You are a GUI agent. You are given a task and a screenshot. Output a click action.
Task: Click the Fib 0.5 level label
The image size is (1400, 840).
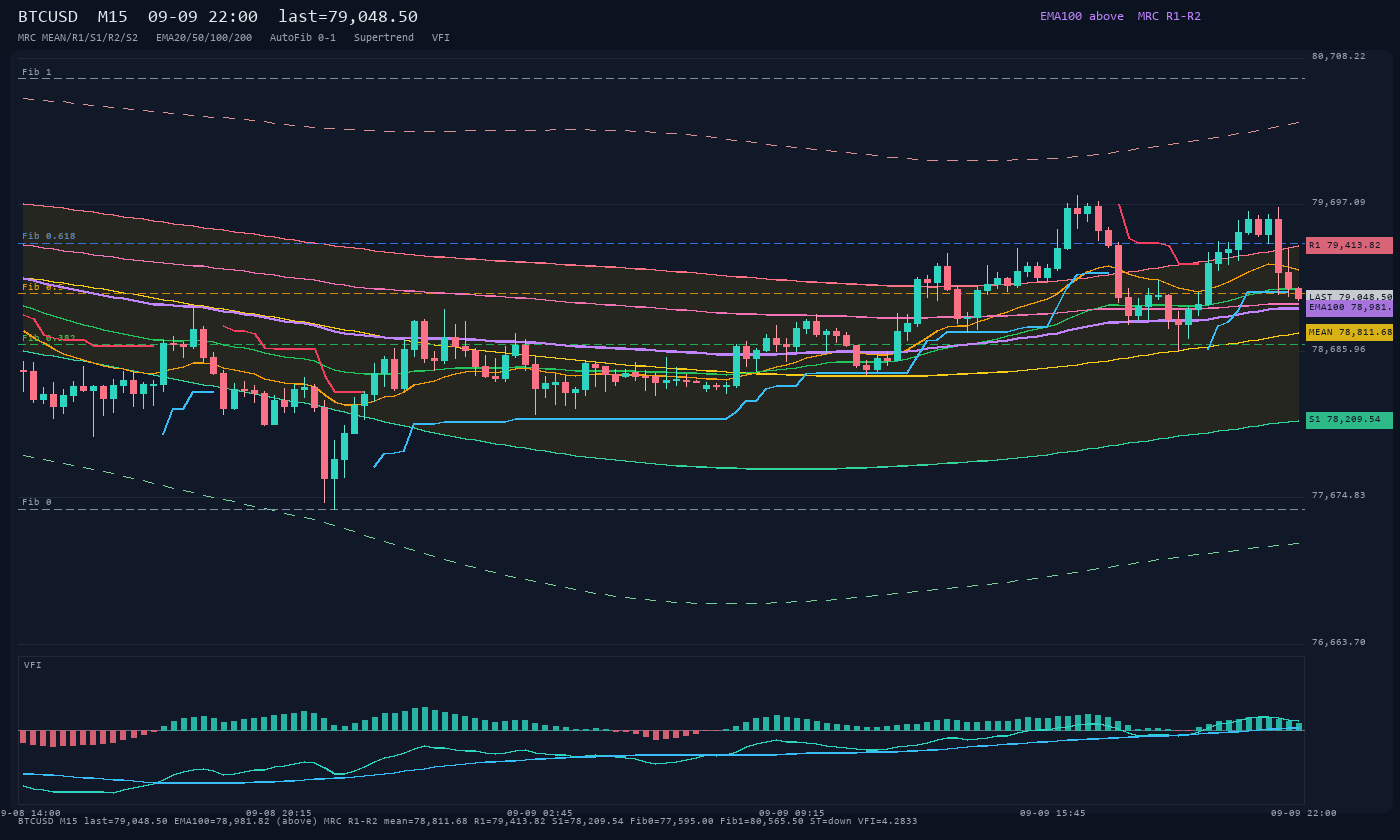43,287
